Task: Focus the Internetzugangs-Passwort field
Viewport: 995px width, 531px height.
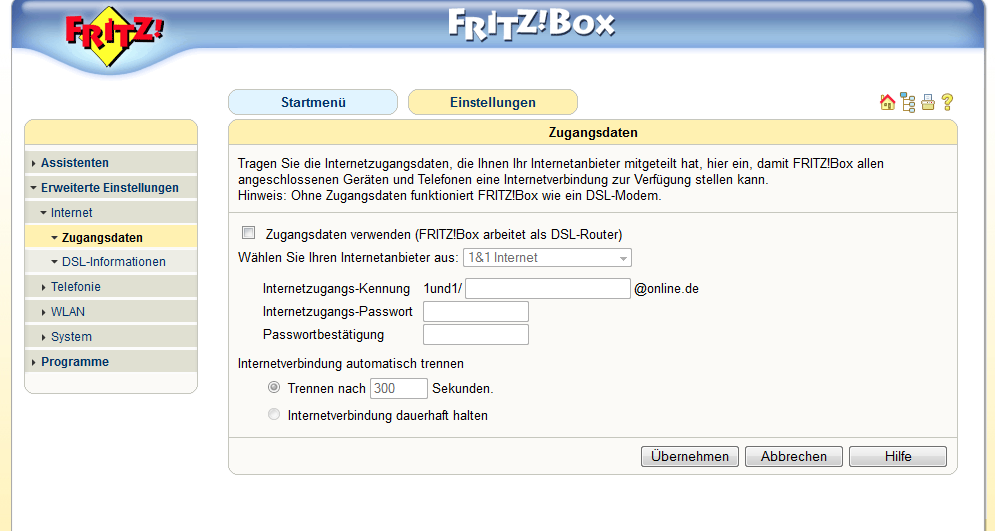Action: 476,311
